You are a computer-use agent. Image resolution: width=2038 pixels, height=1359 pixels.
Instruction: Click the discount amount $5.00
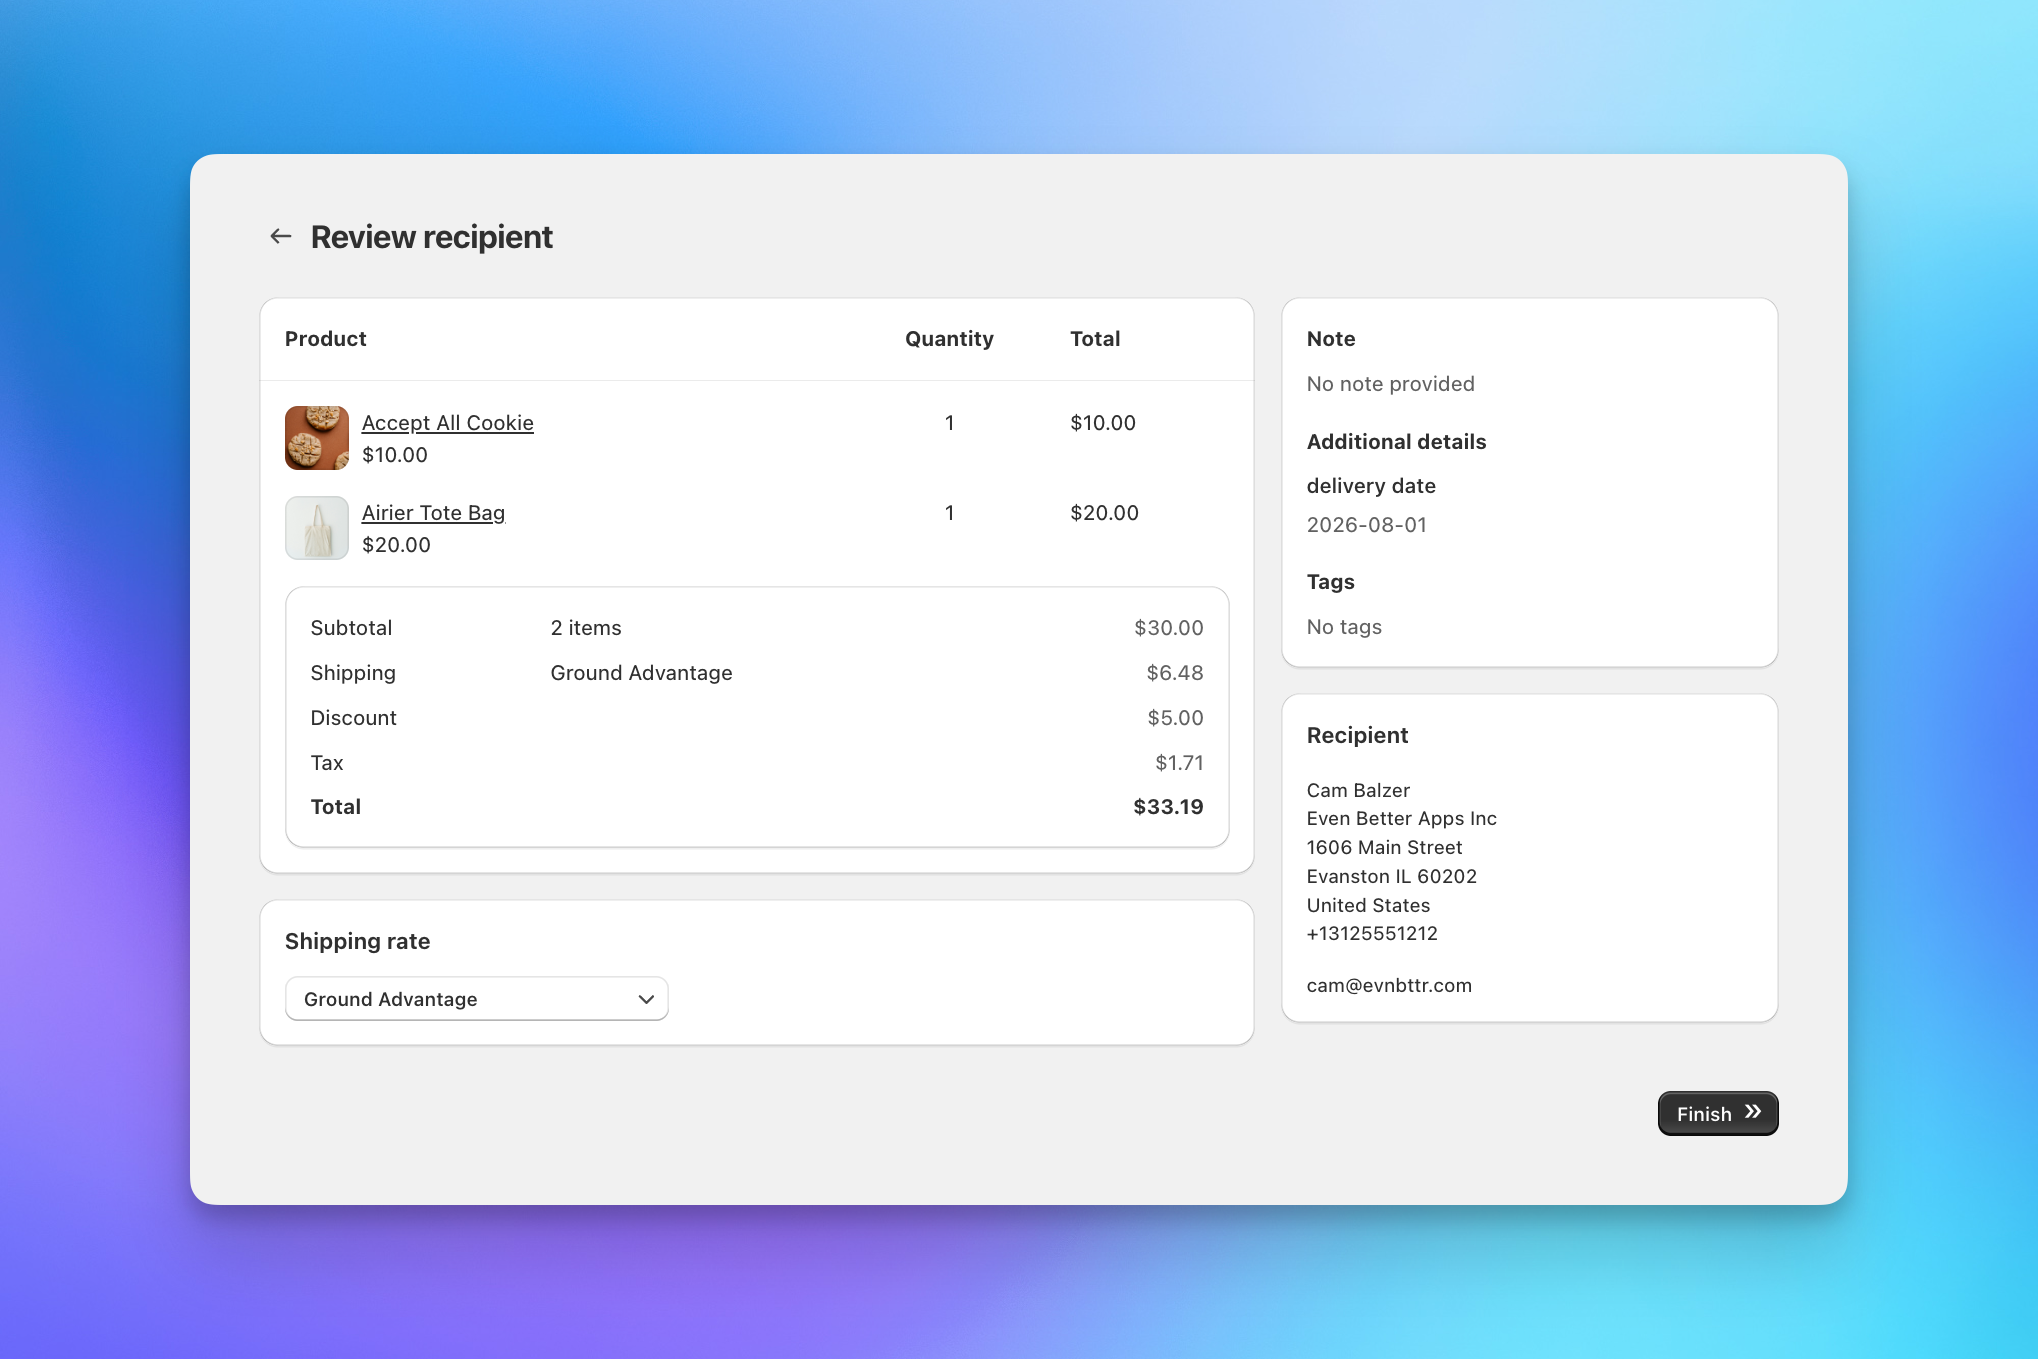pos(1175,718)
